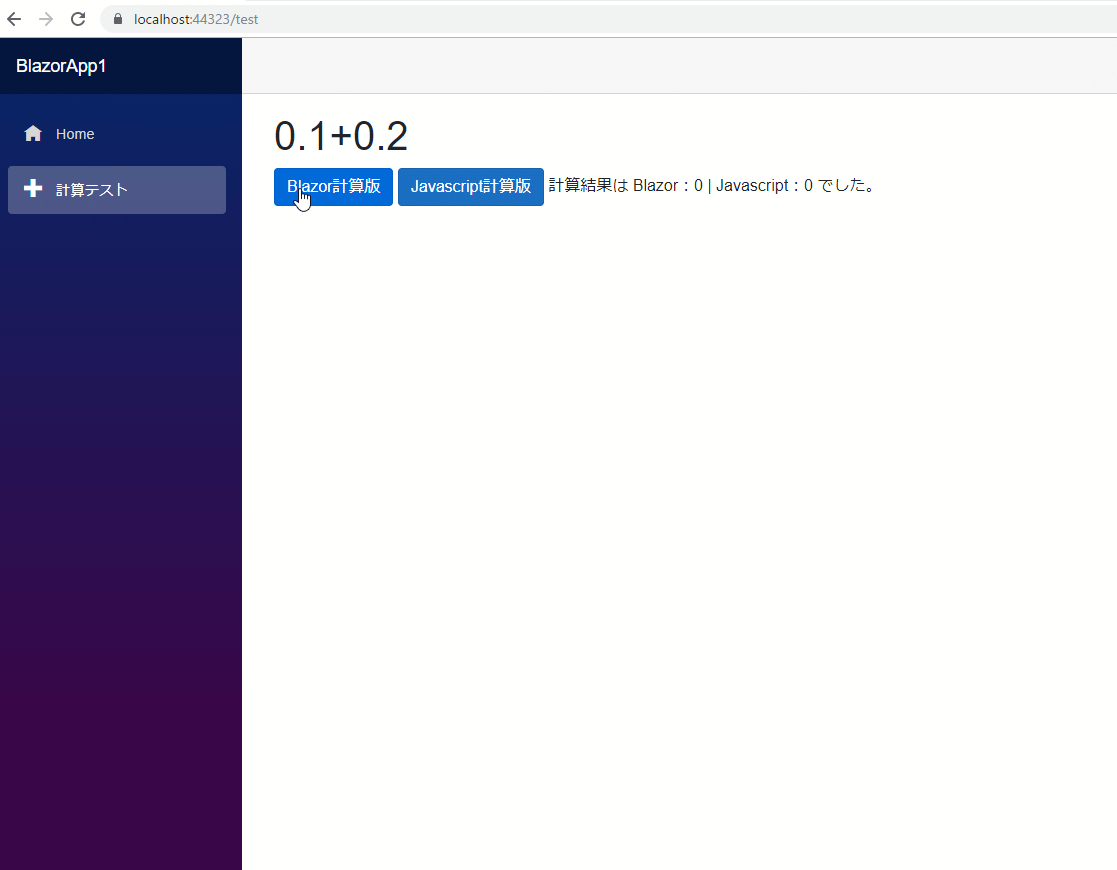Image resolution: width=1117 pixels, height=870 pixels.
Task: Reload the page with the refresh icon
Action: click(78, 19)
